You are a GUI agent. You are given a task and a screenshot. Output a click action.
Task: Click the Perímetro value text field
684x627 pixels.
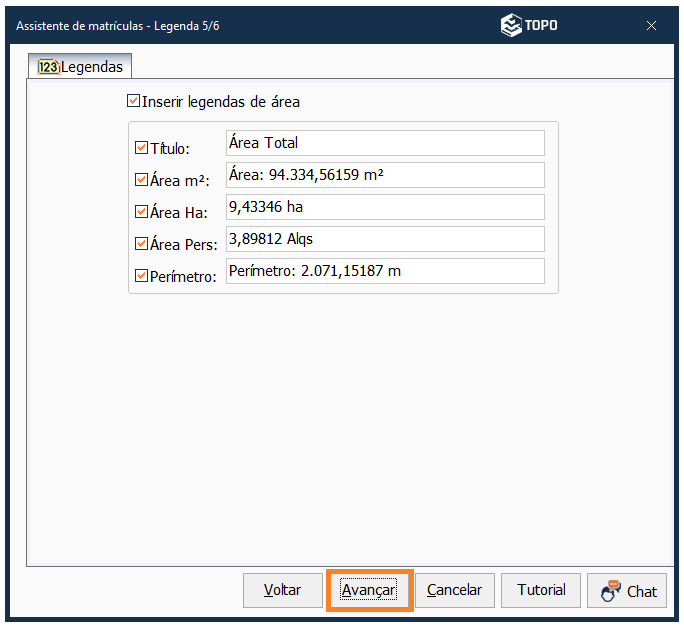click(384, 271)
